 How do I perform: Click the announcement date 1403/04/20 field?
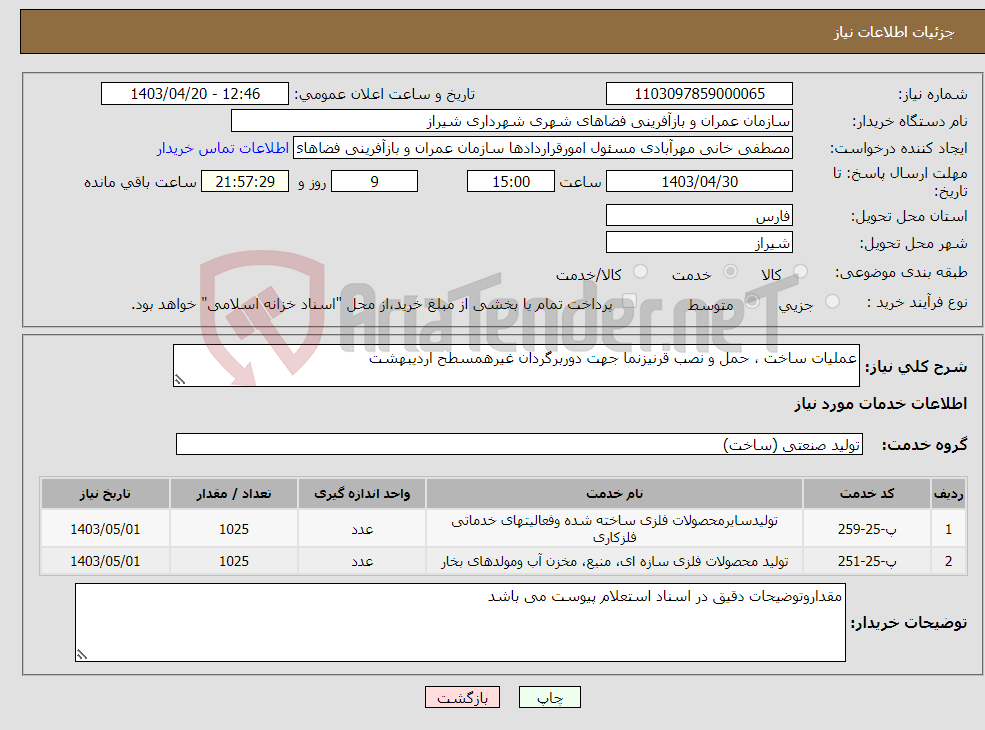pyautogui.click(x=195, y=94)
